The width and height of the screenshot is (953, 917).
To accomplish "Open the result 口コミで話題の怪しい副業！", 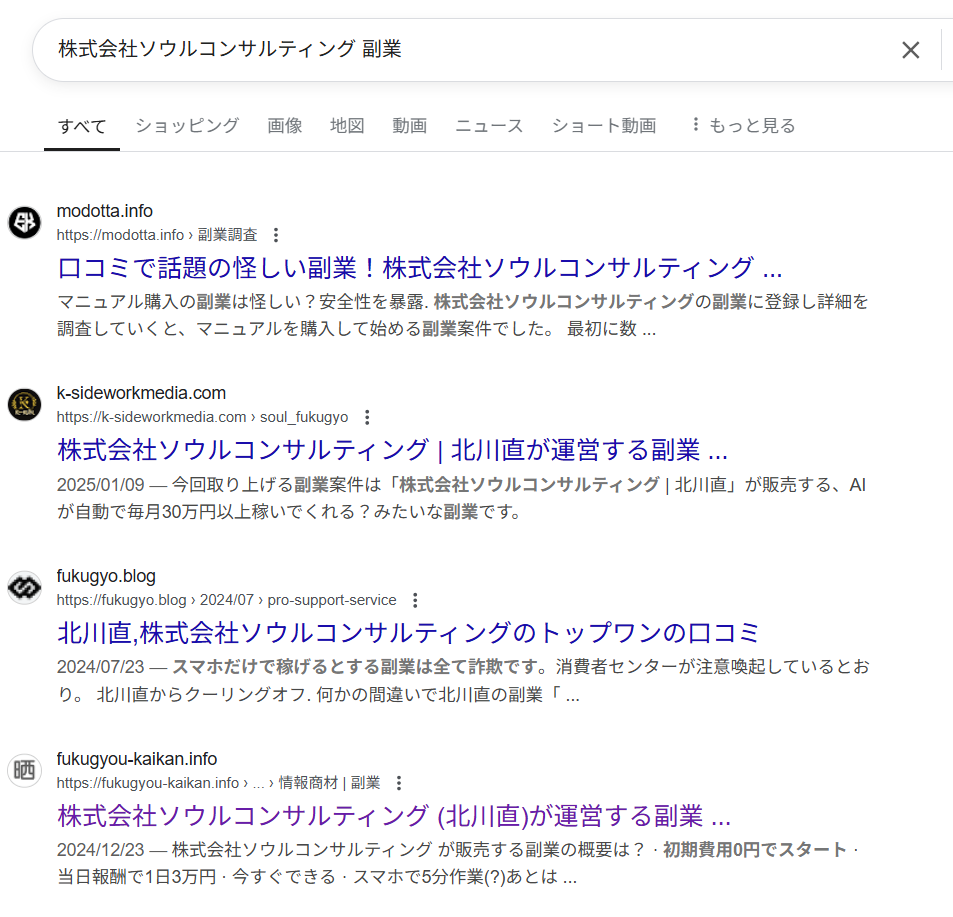I will (419, 268).
